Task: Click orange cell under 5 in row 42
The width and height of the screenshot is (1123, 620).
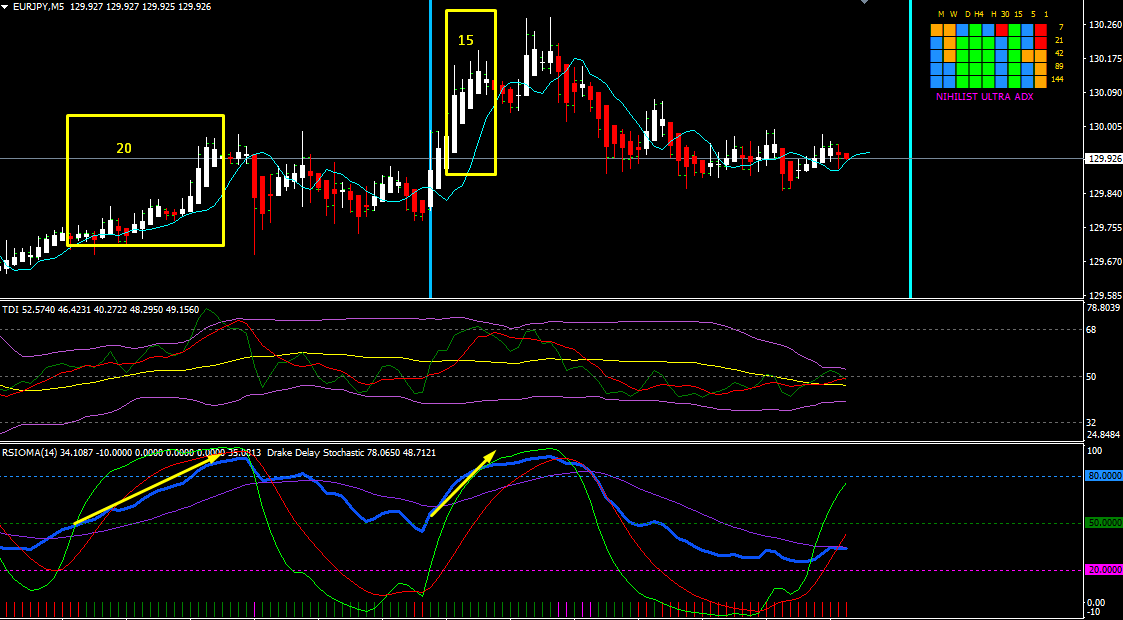Action: click(1028, 56)
